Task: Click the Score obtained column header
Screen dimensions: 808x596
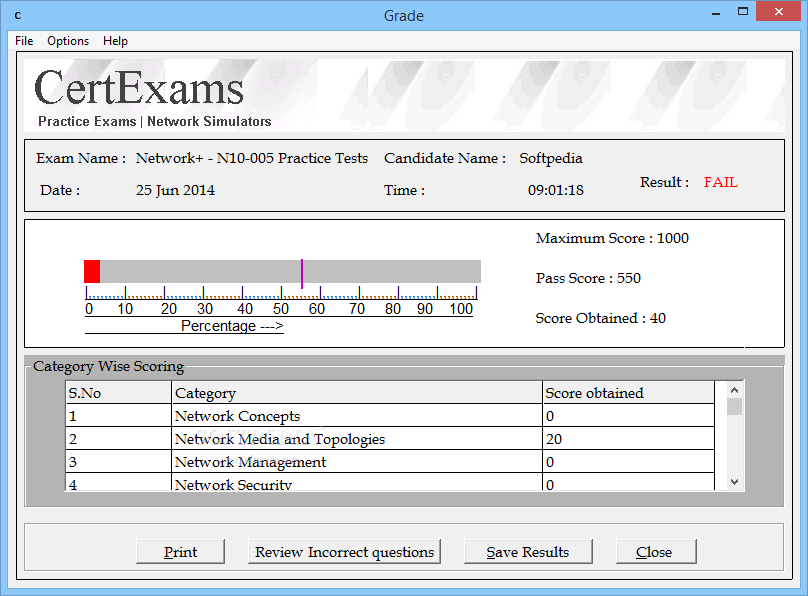Action: 628,393
